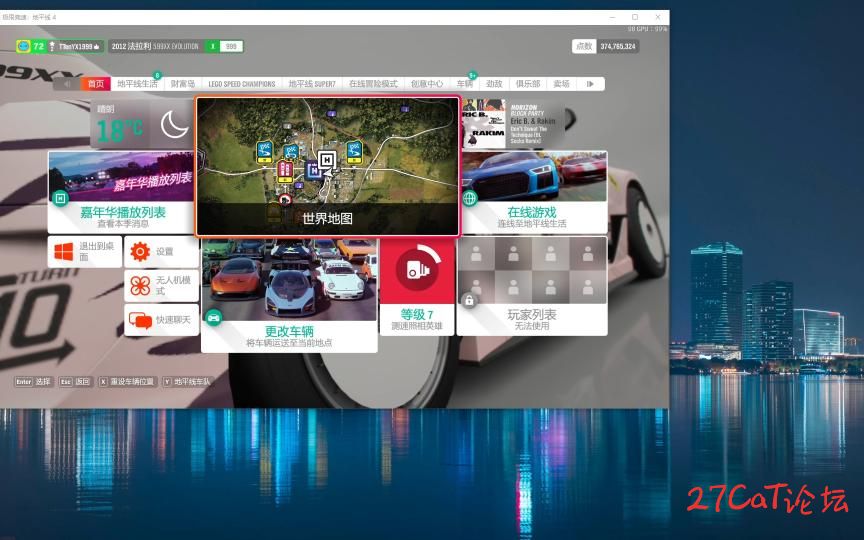
Task: Click the notification badge on the 车辆 tab
Action: (x=473, y=75)
